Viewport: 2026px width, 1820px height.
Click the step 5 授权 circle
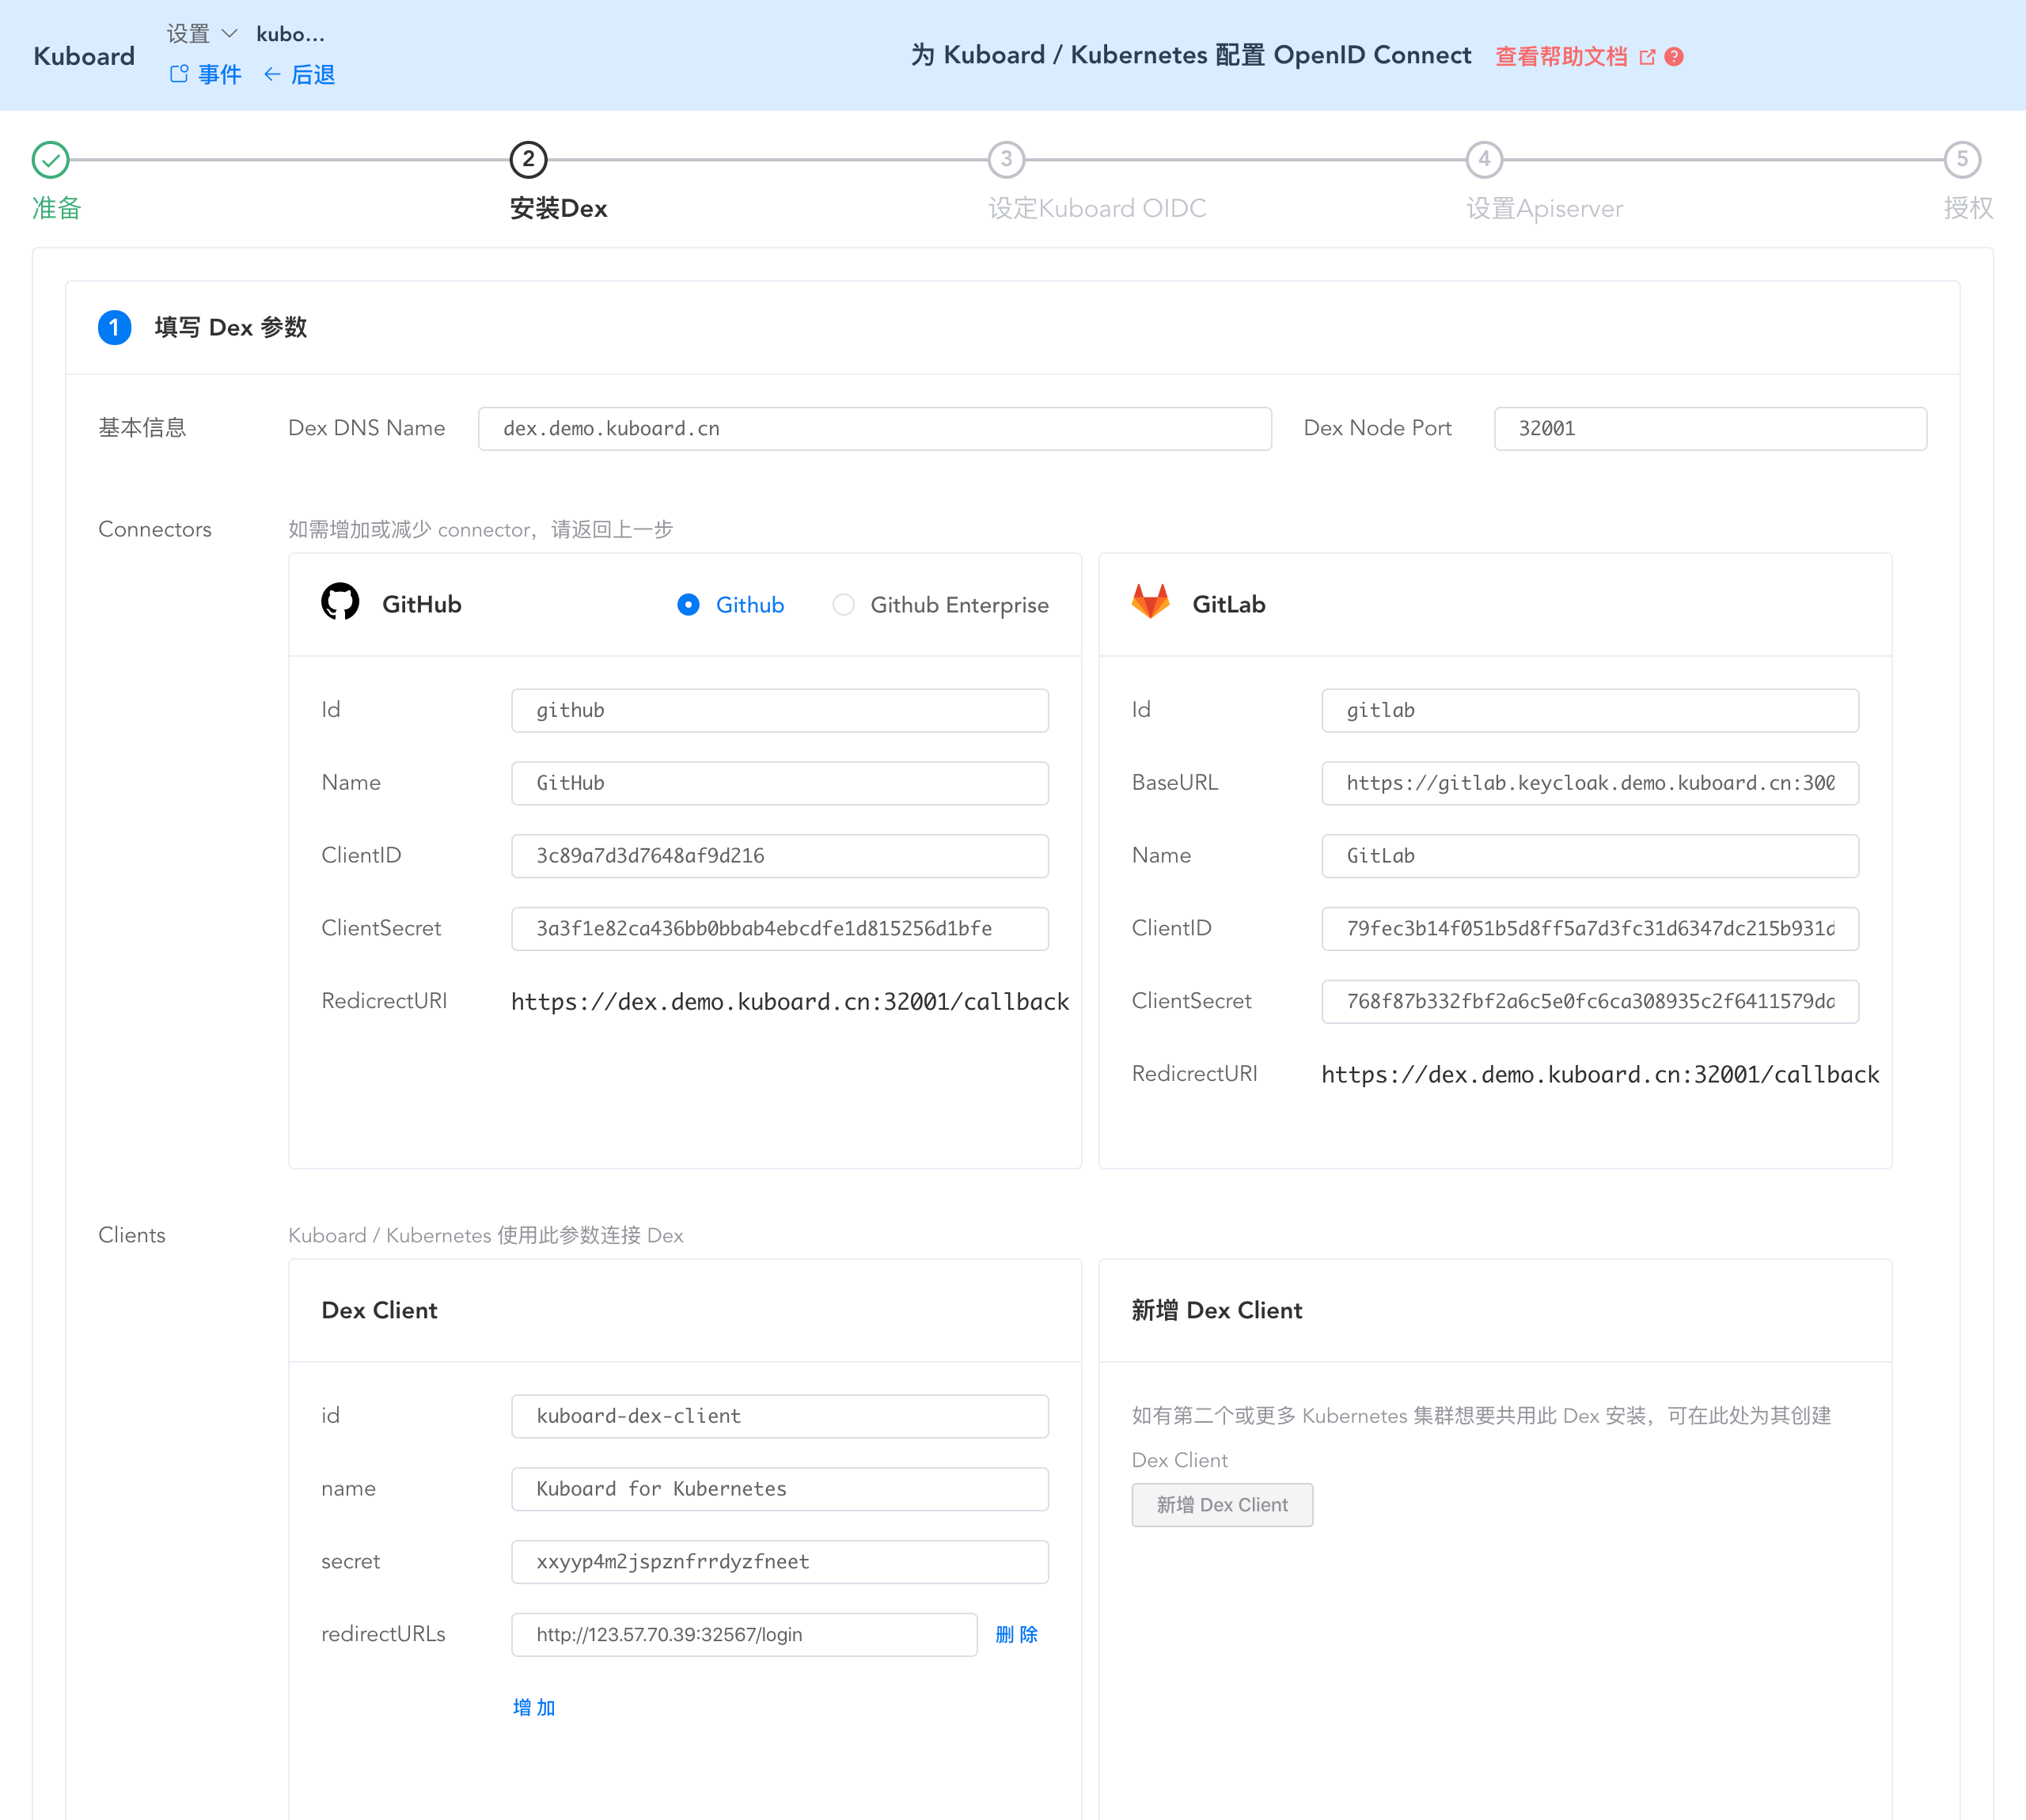click(x=1962, y=159)
